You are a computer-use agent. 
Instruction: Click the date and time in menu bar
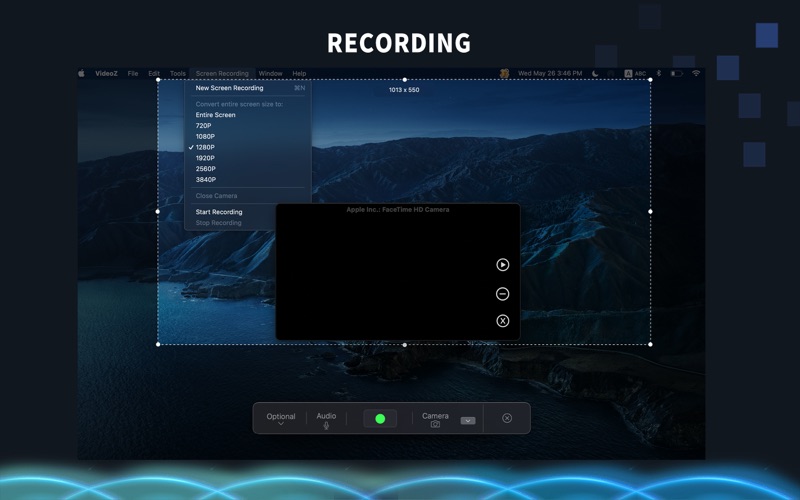point(550,73)
